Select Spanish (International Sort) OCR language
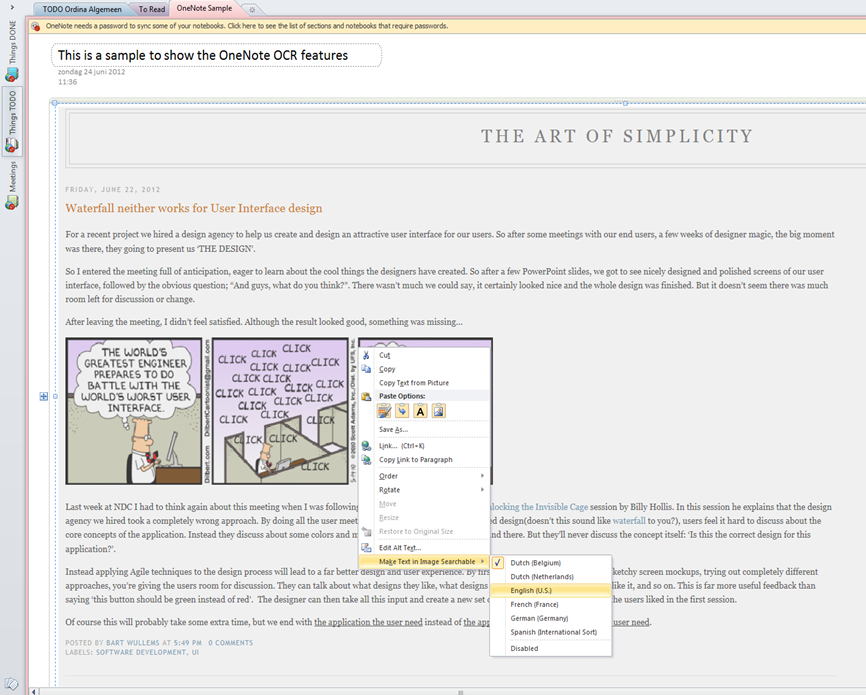 click(551, 632)
